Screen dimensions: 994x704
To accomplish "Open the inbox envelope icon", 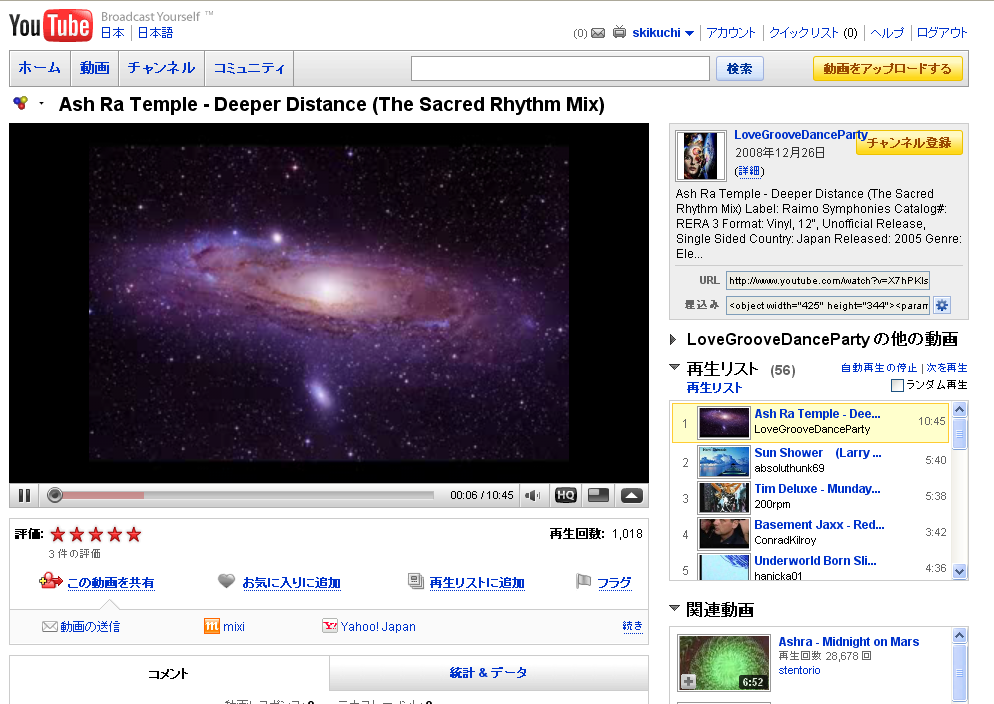I will (598, 33).
